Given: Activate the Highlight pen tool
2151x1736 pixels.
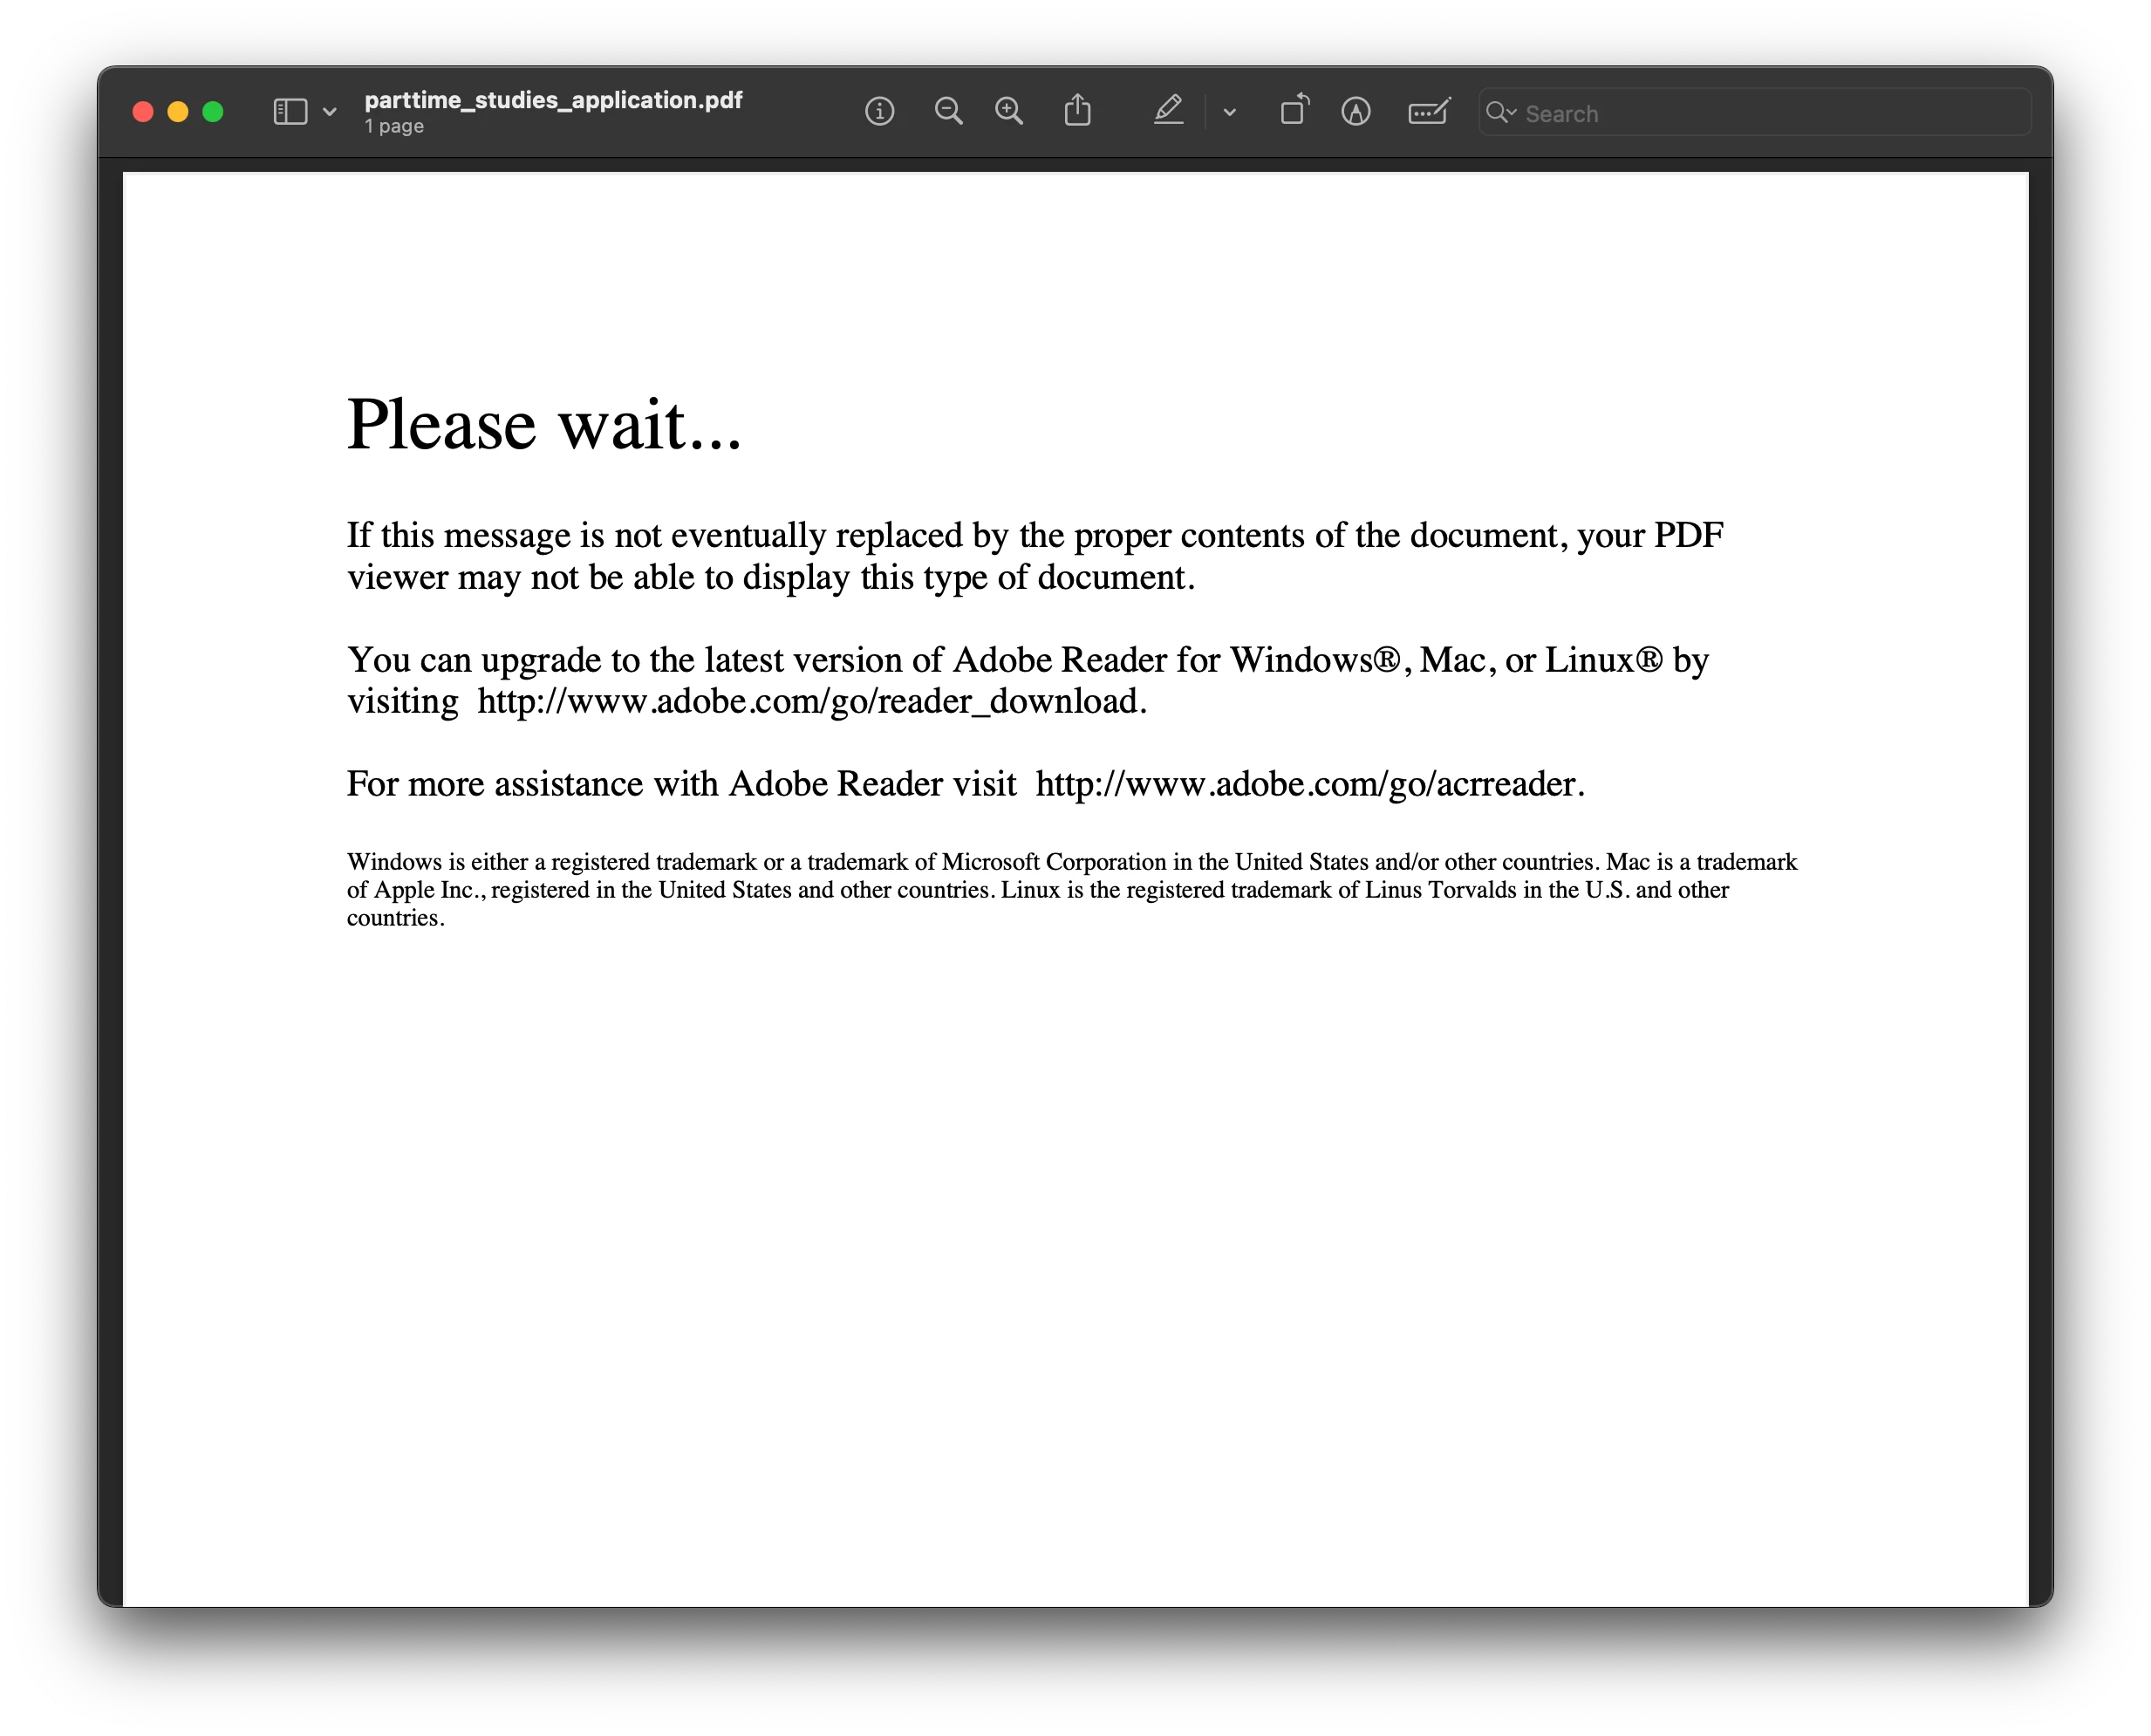Looking at the screenshot, I should click(x=1168, y=110).
